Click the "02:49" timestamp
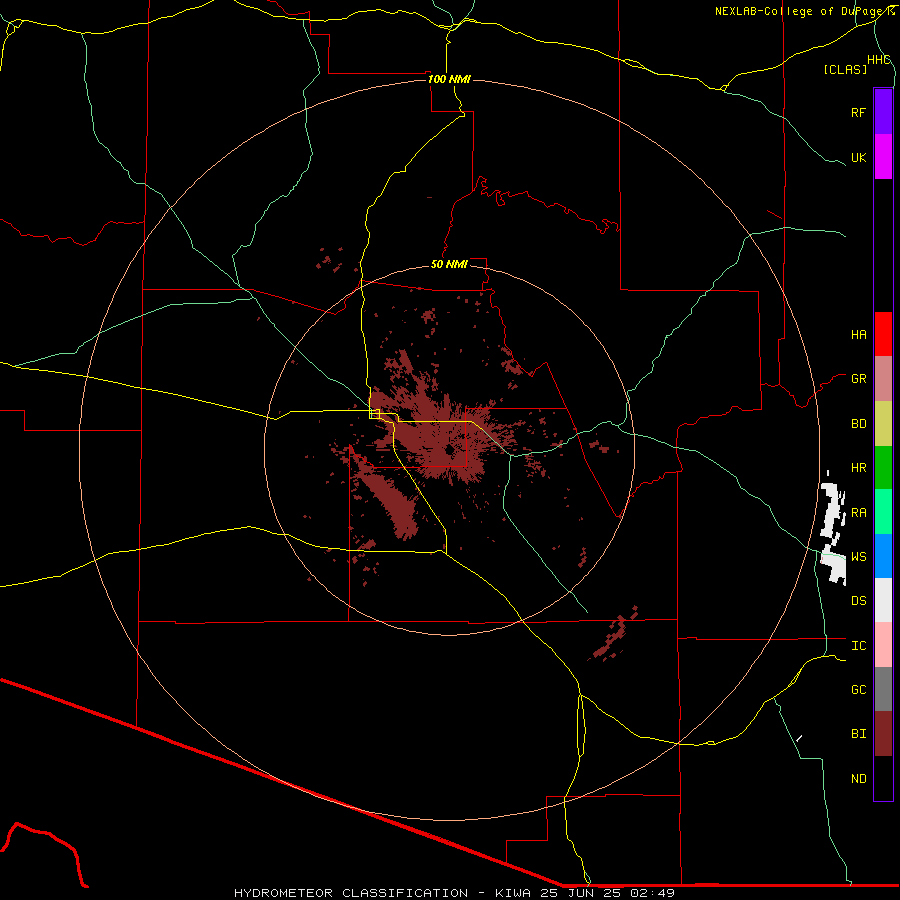900x900 pixels. (652, 893)
